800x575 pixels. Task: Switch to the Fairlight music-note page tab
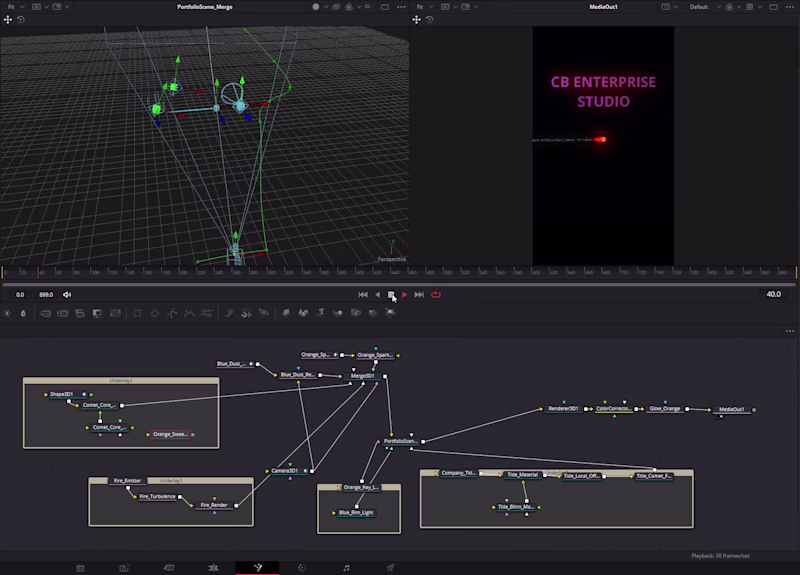[x=346, y=568]
